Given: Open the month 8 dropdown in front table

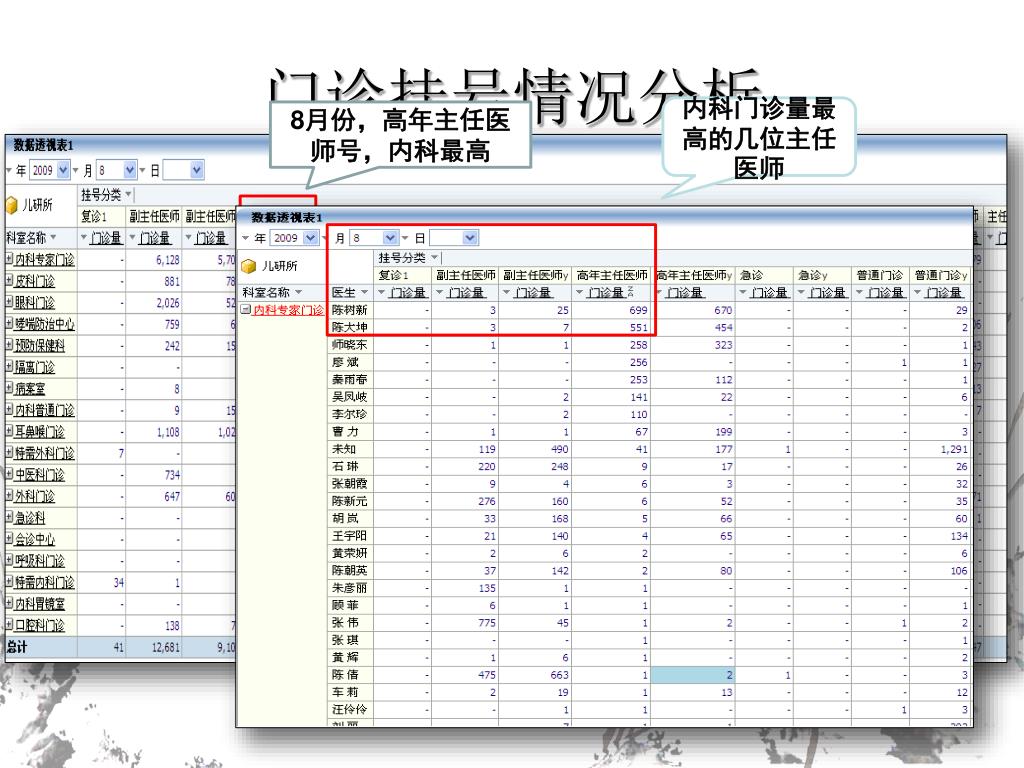Looking at the screenshot, I should coord(390,238).
